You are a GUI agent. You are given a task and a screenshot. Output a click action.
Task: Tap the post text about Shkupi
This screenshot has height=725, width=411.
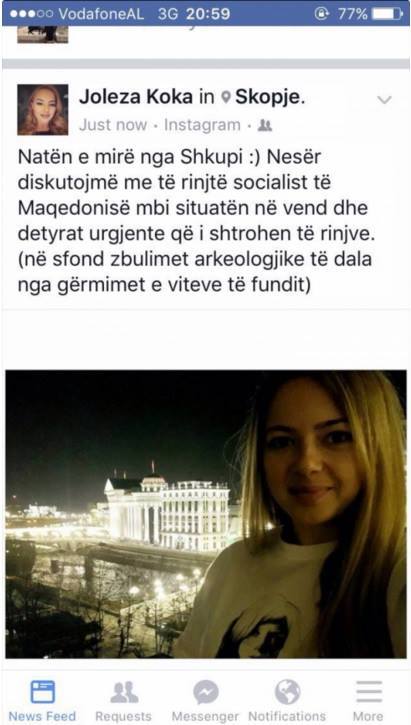(195, 221)
